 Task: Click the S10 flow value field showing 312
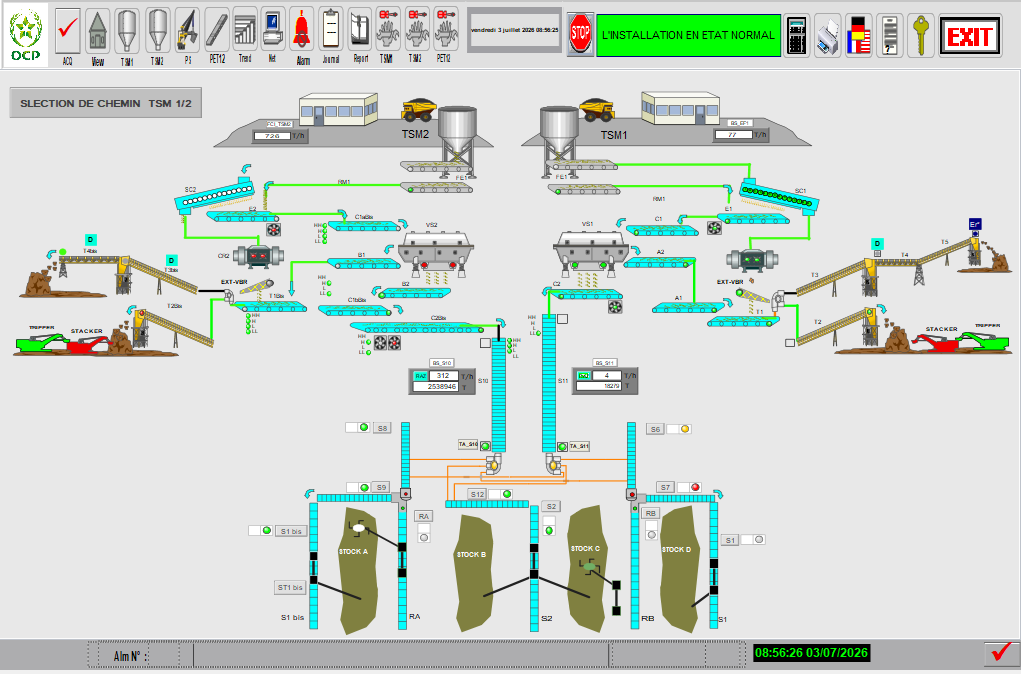coord(443,376)
